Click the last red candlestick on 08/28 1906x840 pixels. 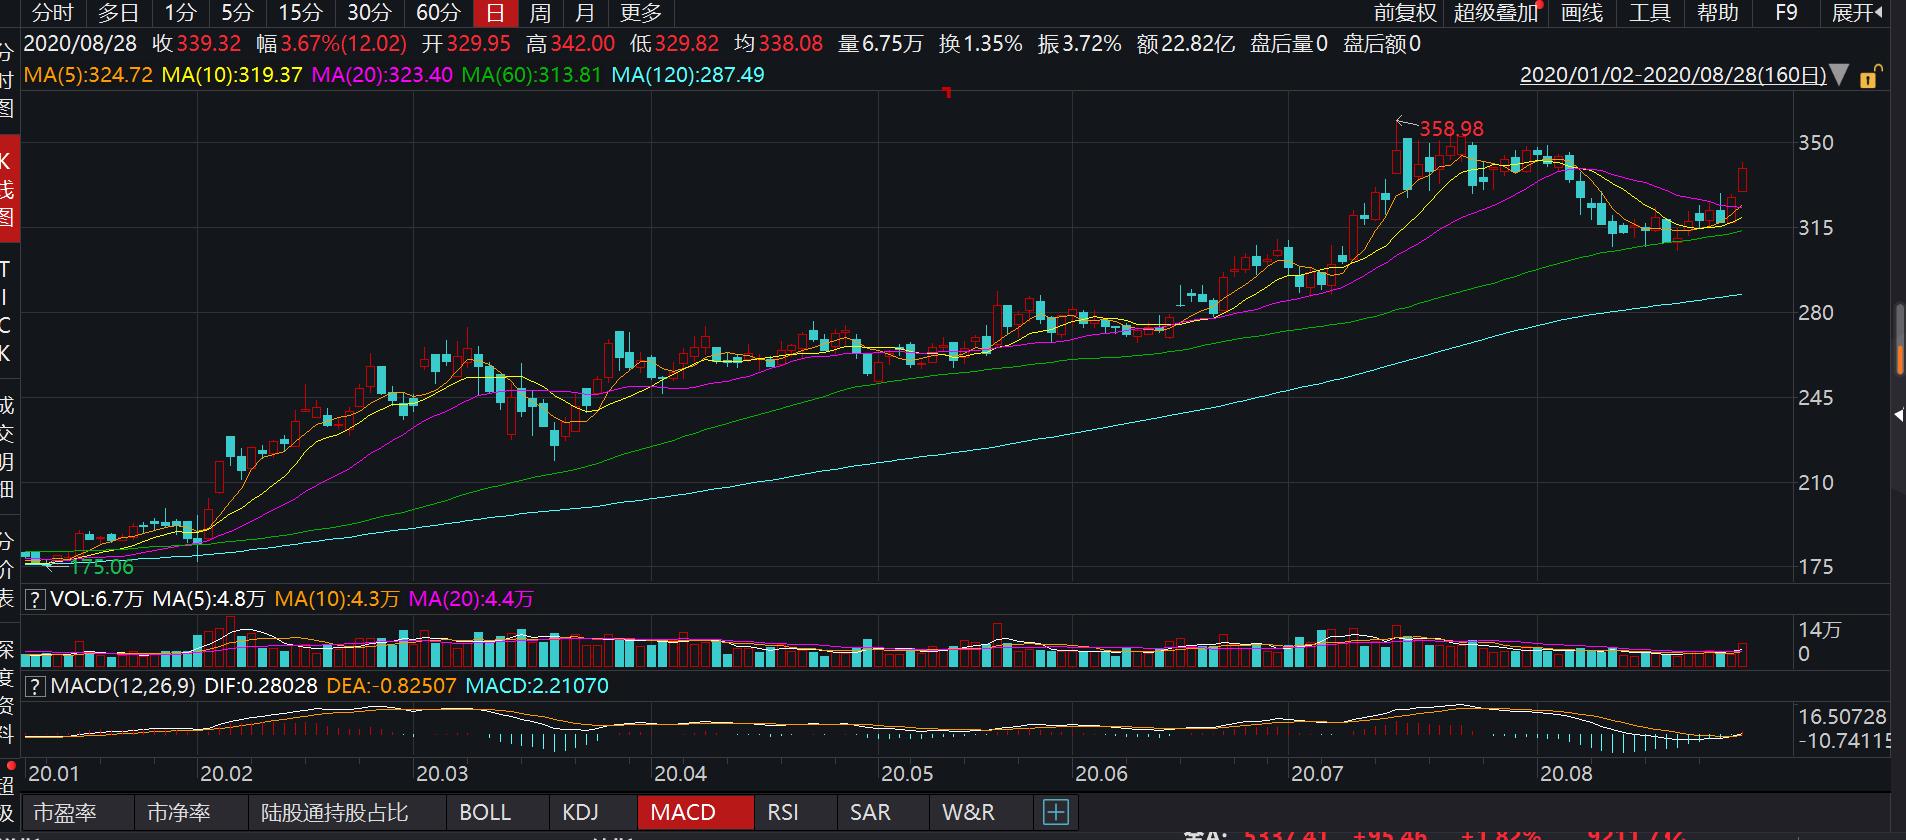(1743, 180)
